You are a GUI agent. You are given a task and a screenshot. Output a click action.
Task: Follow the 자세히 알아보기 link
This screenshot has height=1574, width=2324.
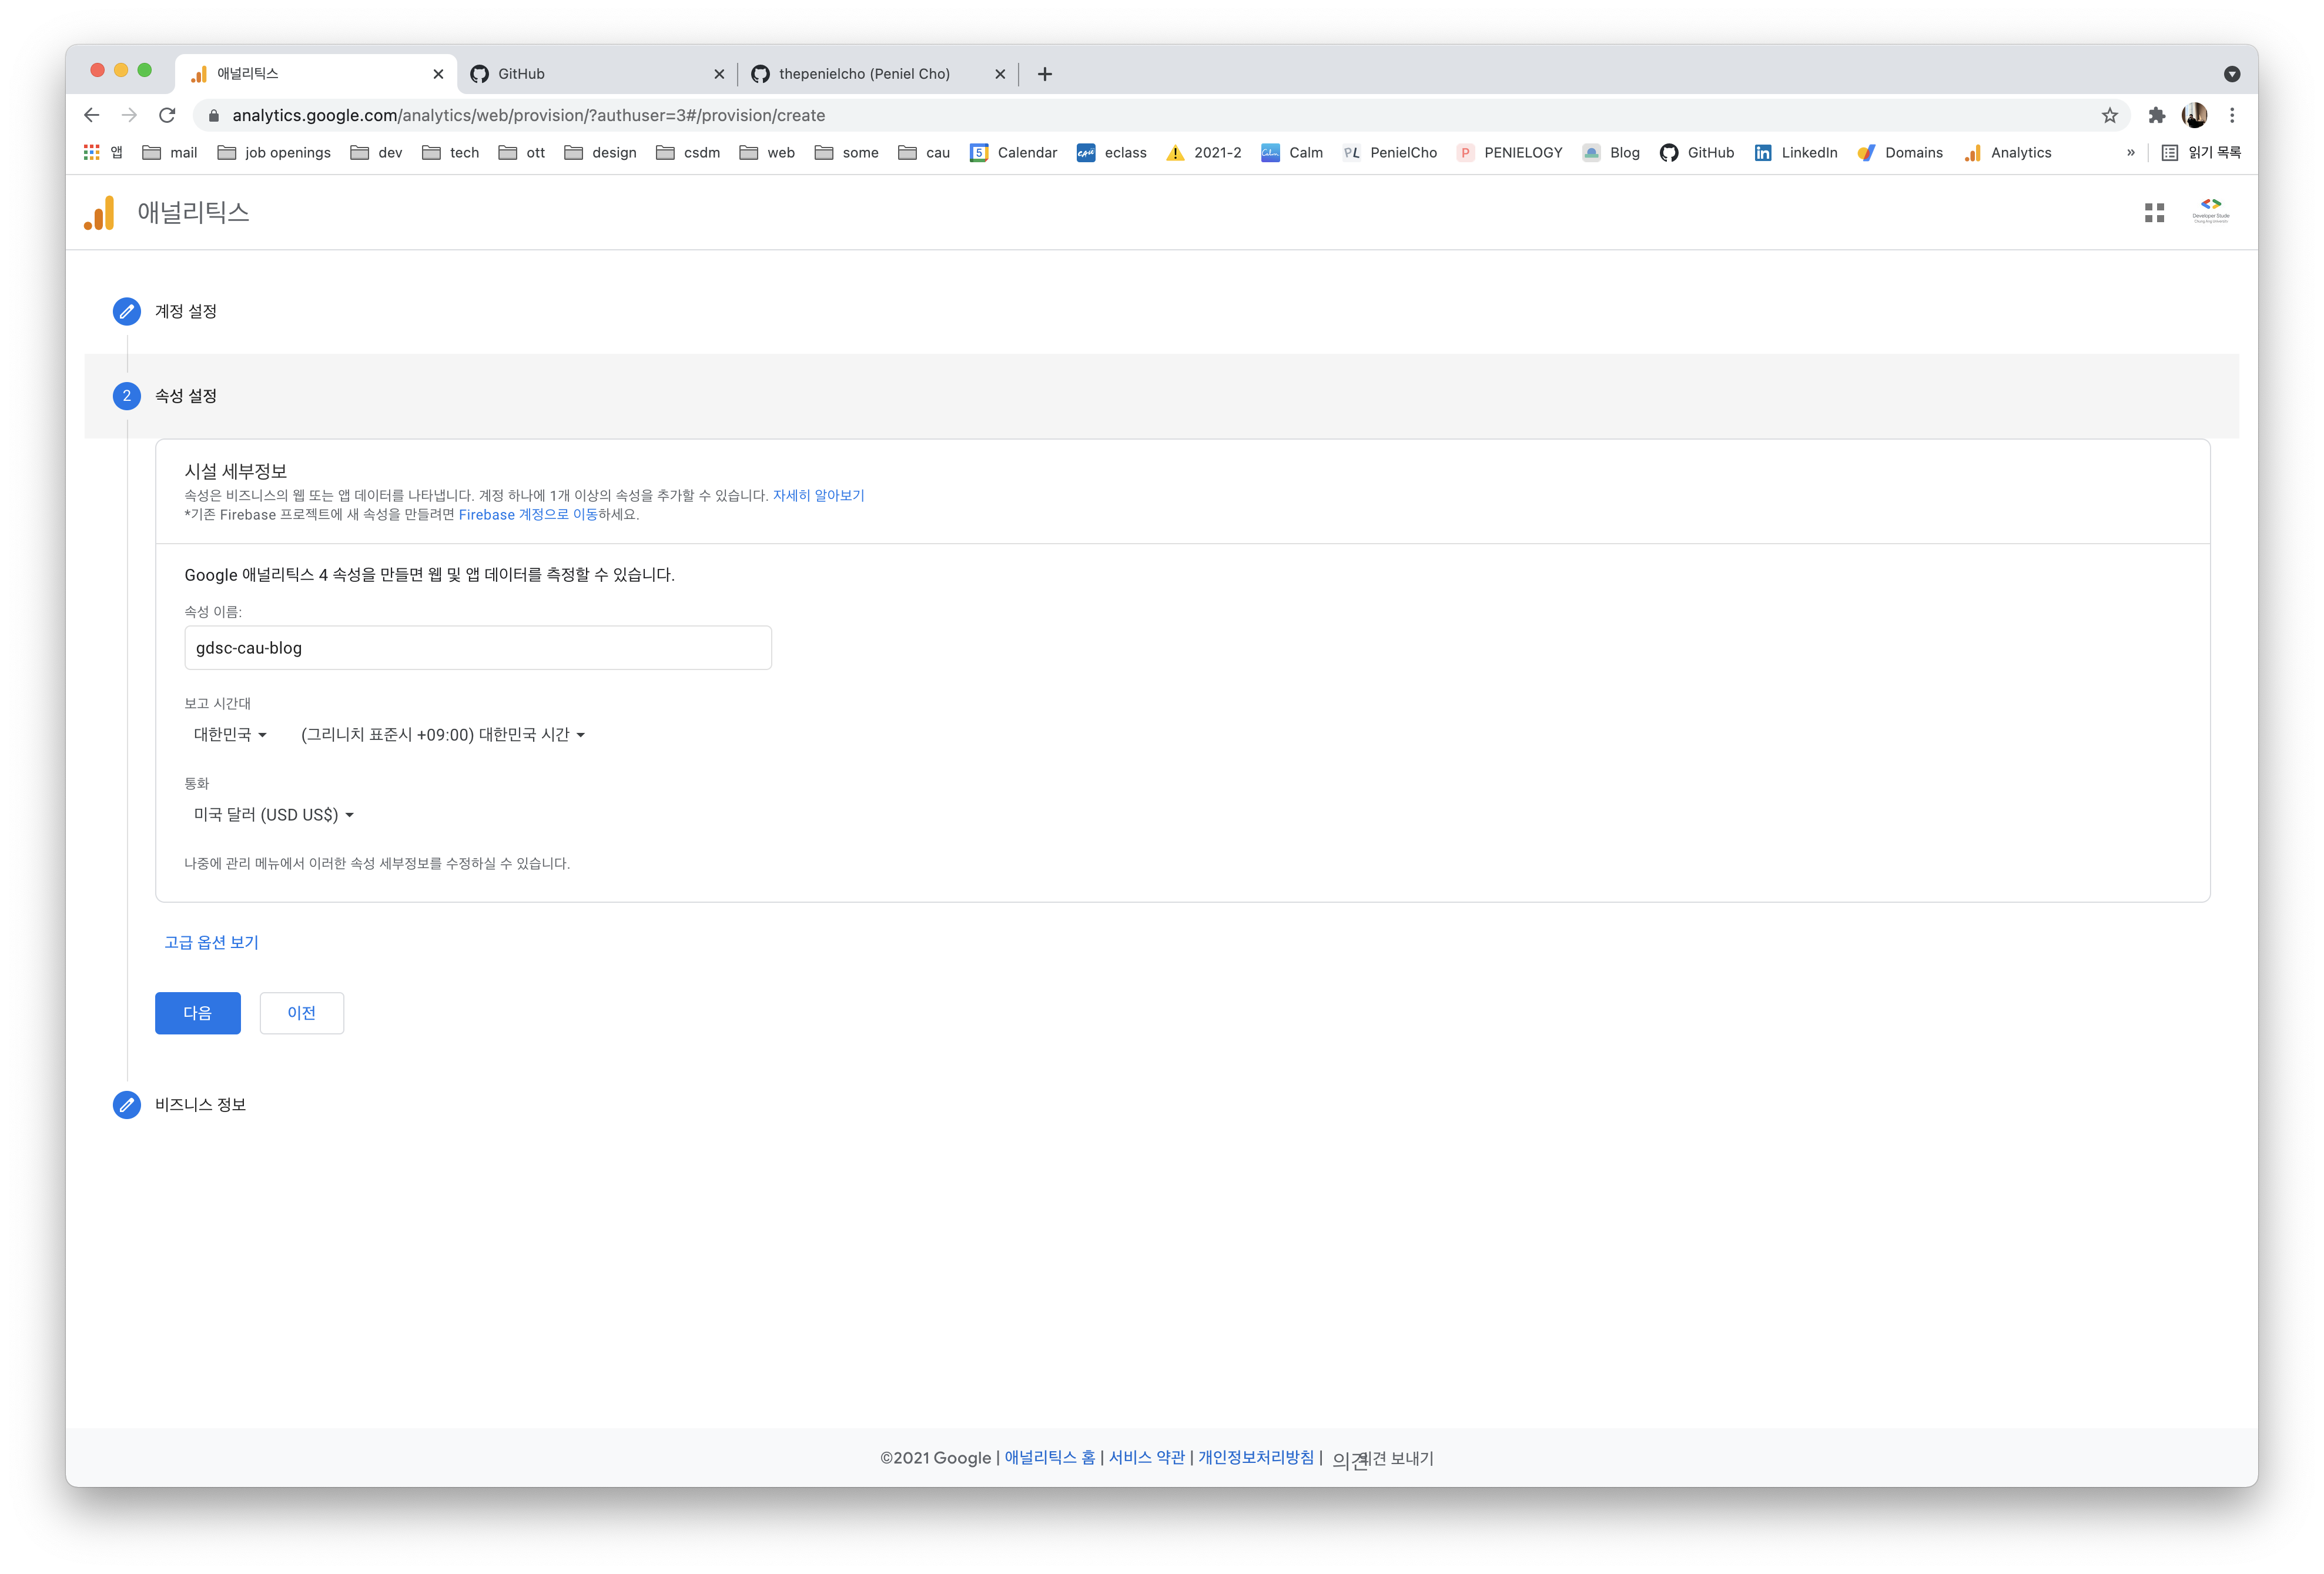coord(818,495)
